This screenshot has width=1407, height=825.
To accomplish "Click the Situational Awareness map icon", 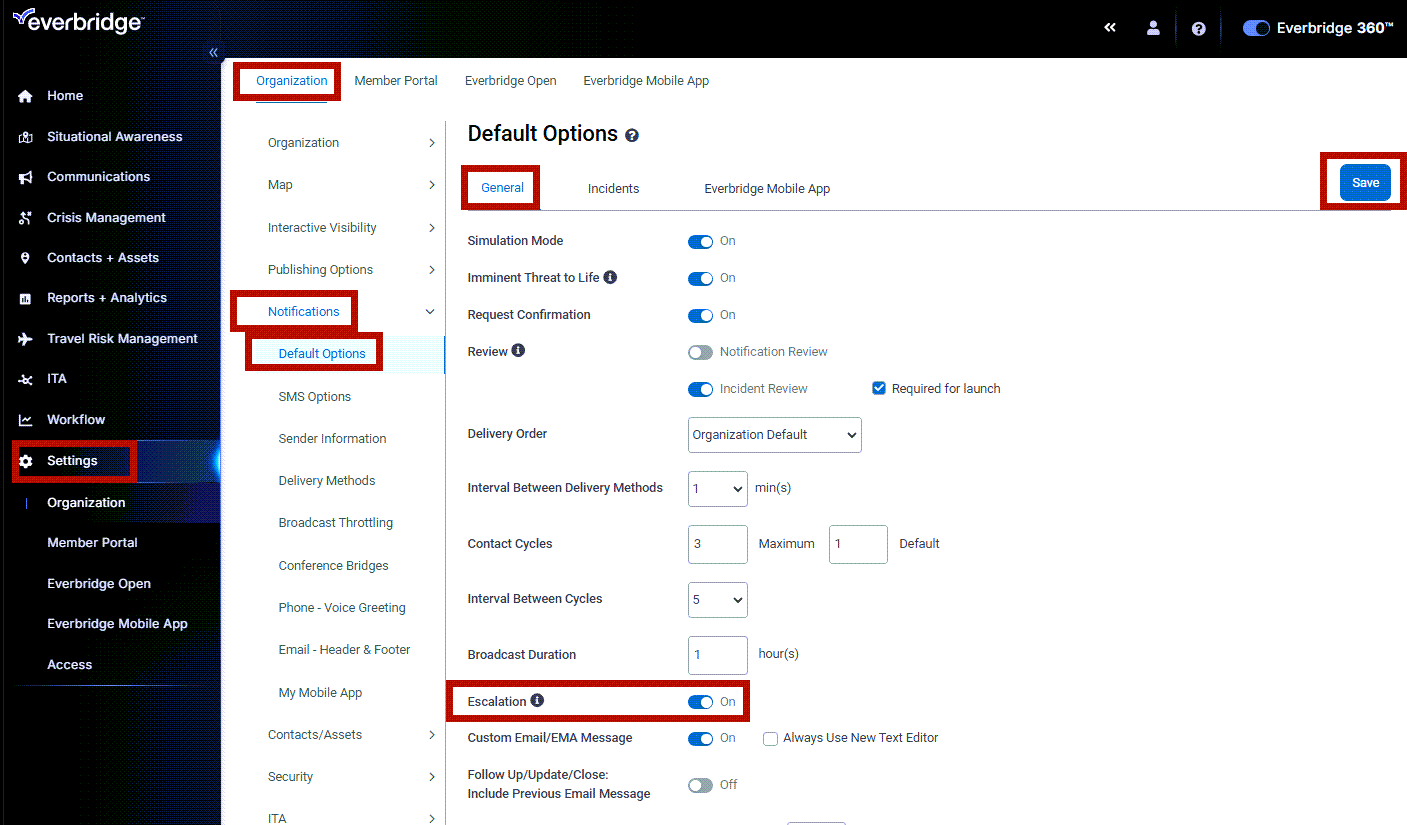I will (26, 137).
